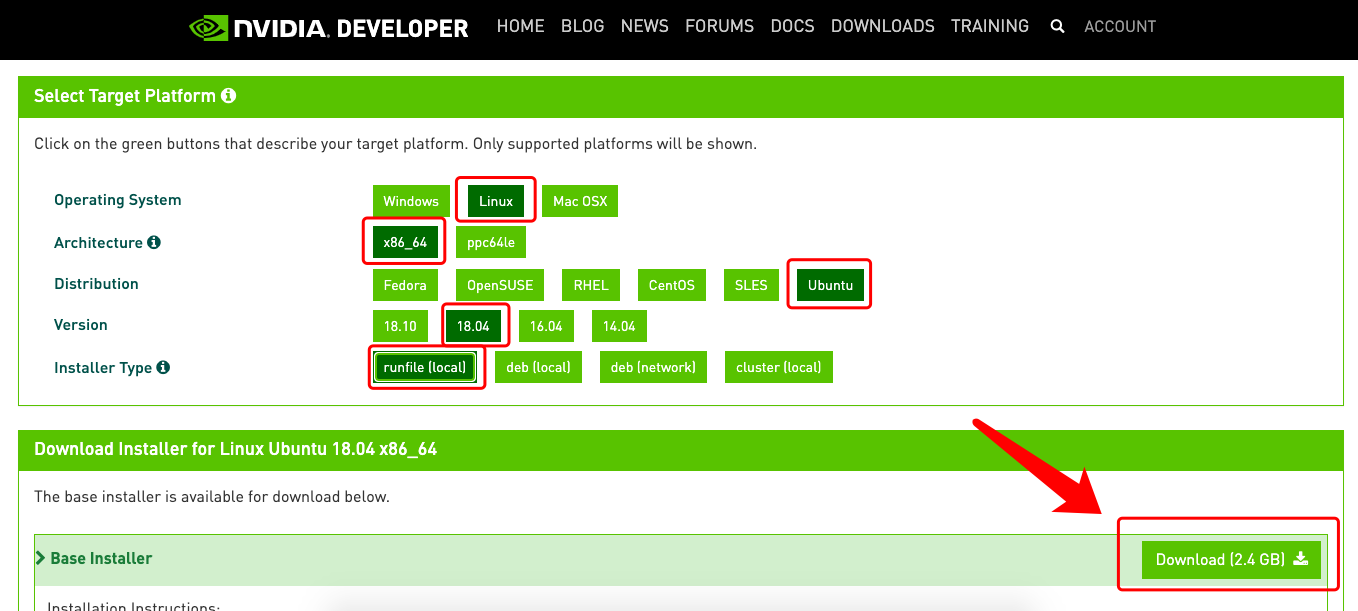This screenshot has width=1358, height=611.
Task: Choose deb (network) installer type
Action: (653, 367)
